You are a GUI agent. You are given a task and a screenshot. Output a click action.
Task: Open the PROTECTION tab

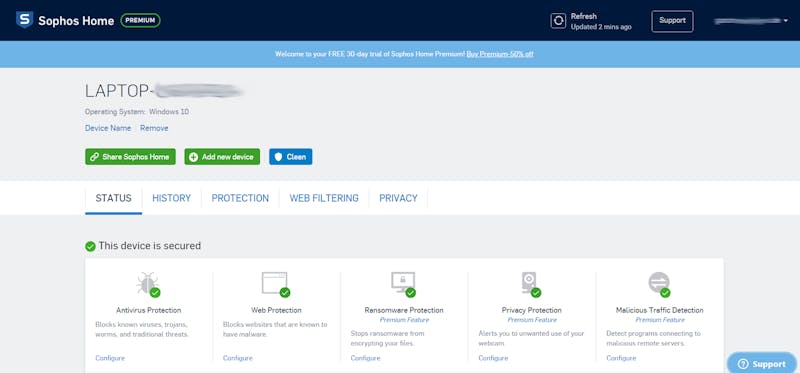click(x=240, y=198)
